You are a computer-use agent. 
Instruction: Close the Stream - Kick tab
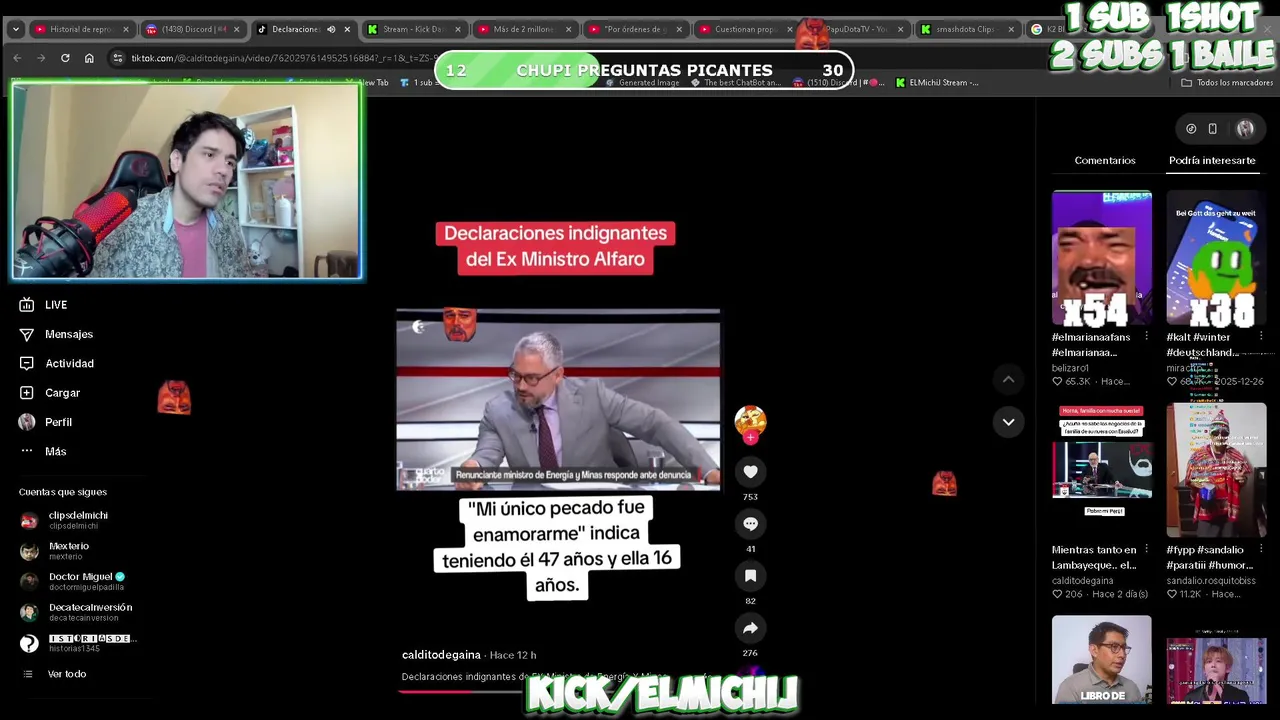coord(457,29)
